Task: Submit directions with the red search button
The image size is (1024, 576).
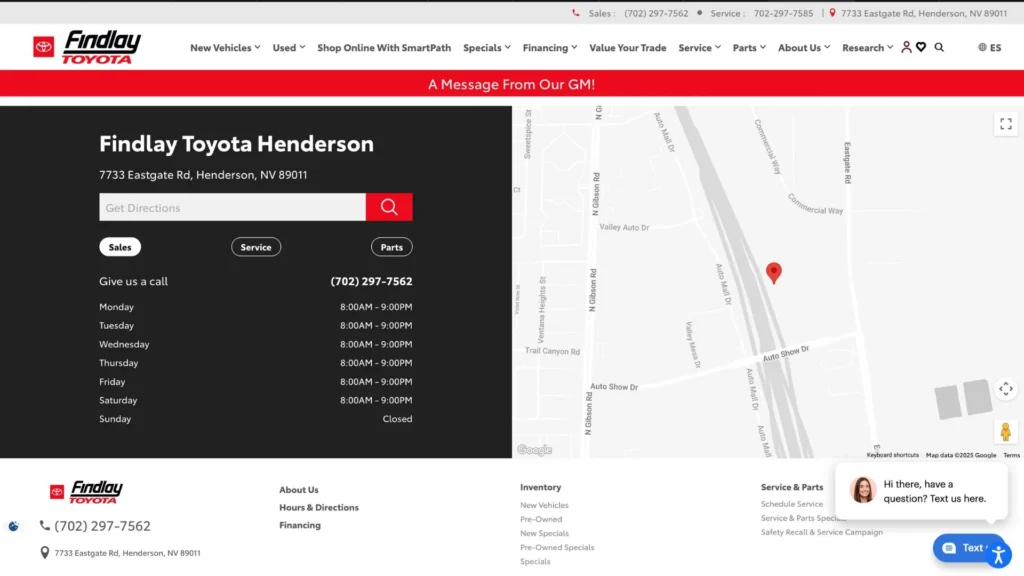Action: click(x=389, y=207)
